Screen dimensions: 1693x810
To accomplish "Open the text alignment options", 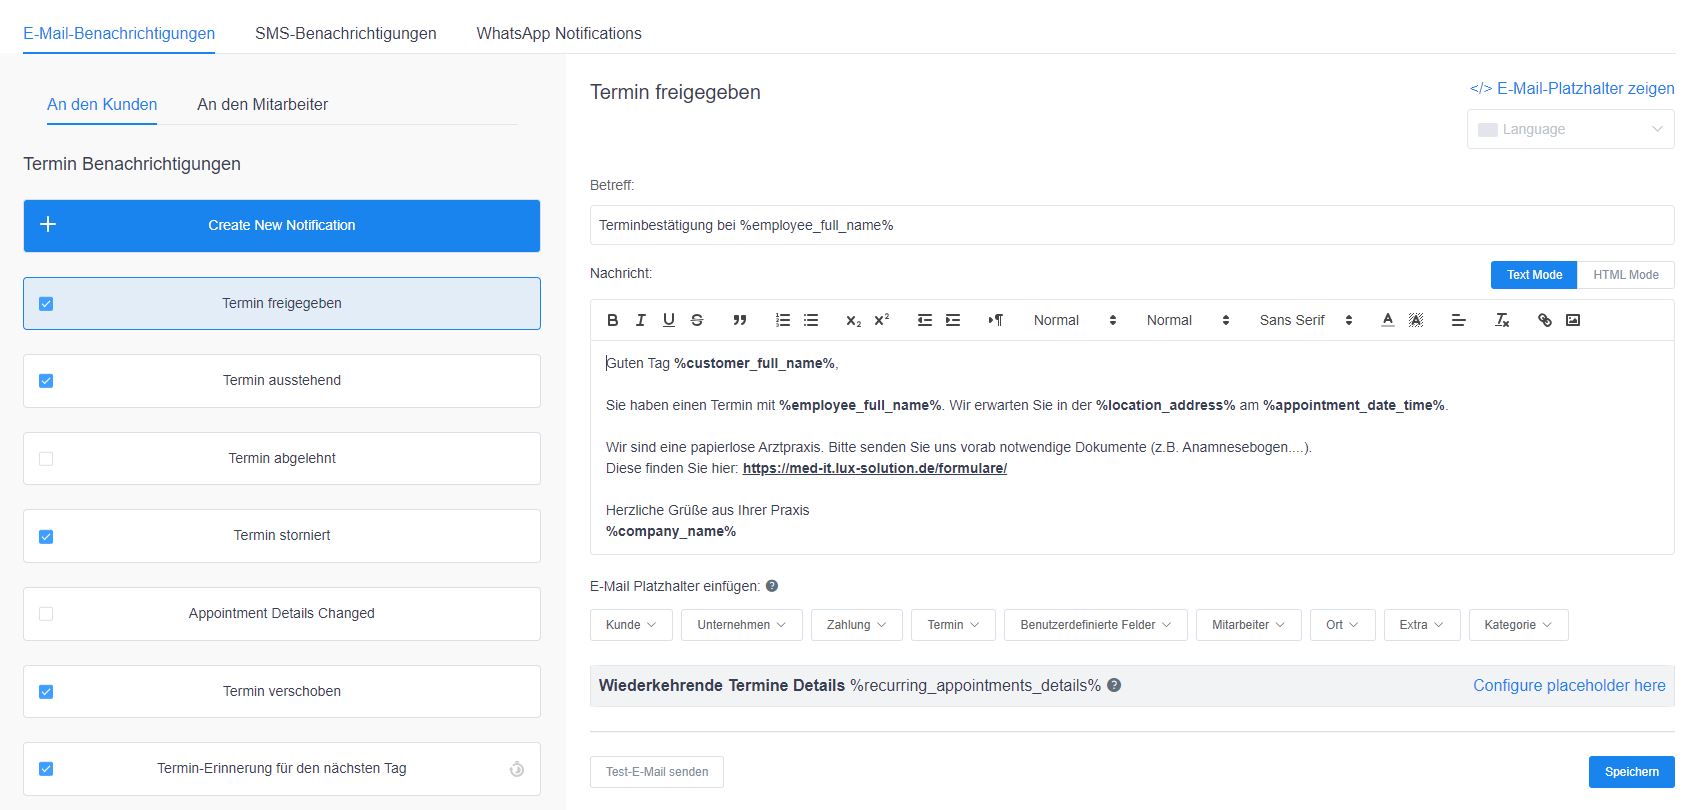I will click(x=1459, y=320).
